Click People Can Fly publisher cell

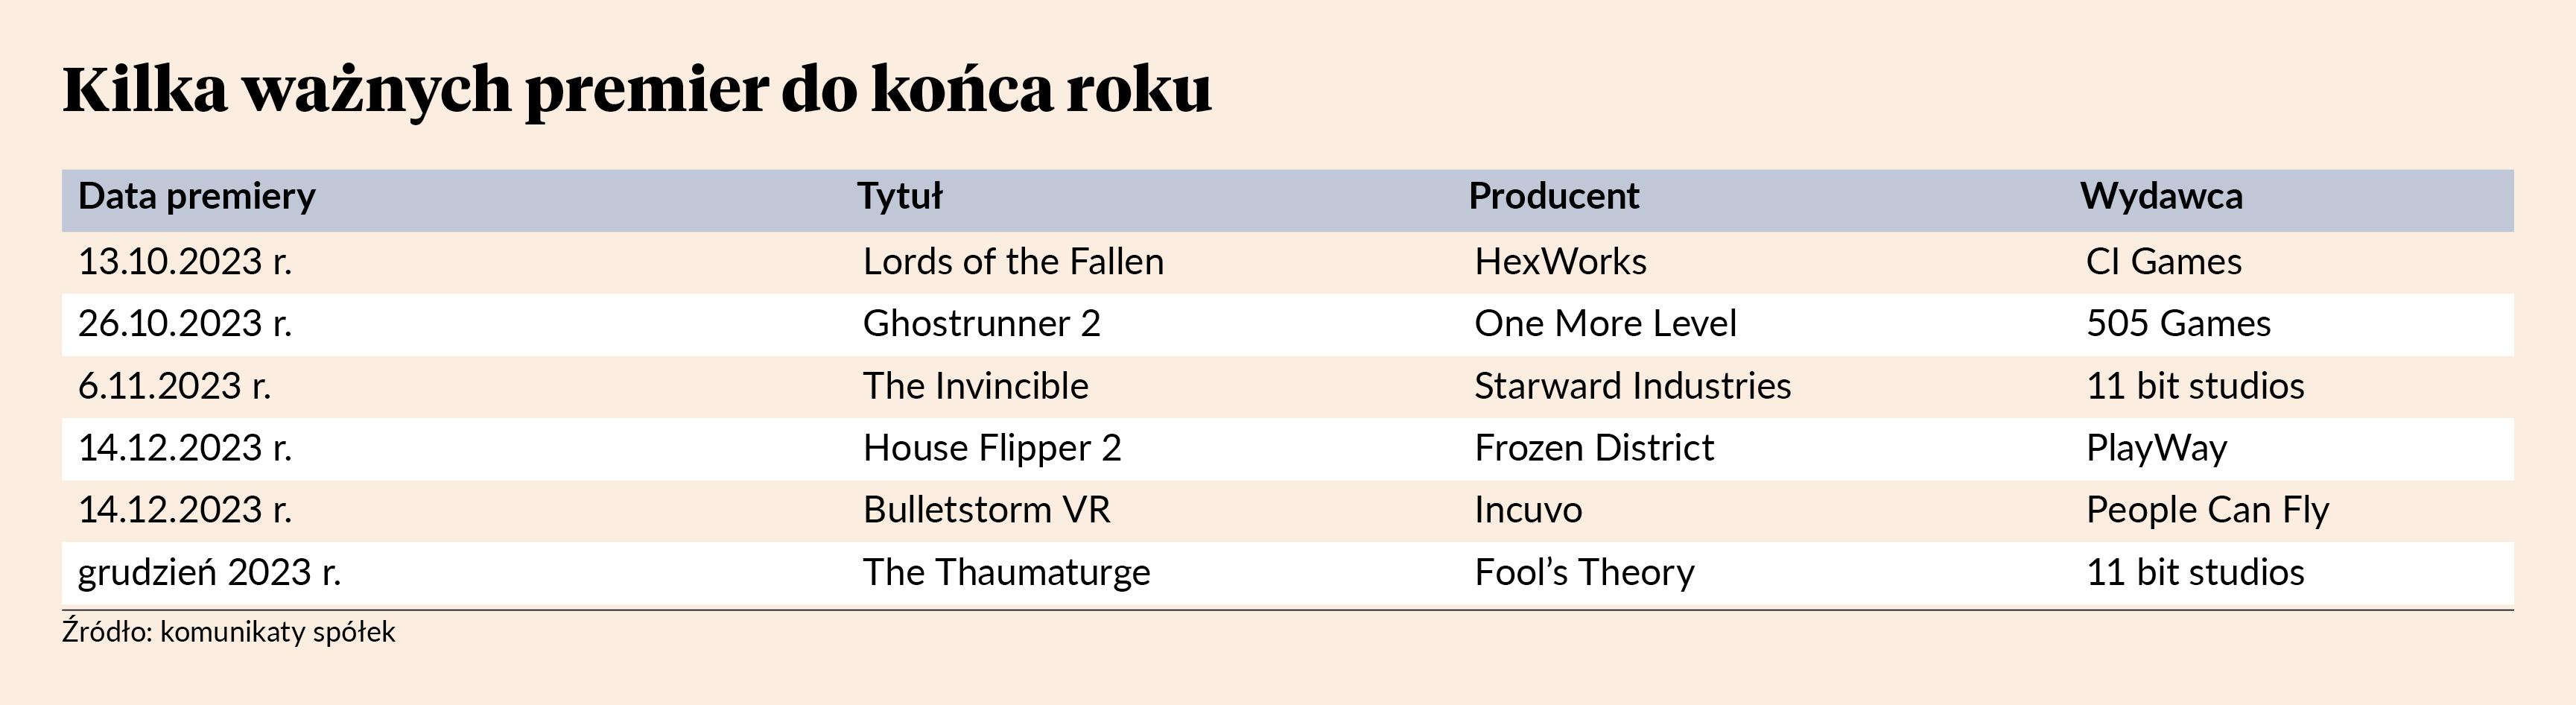[x=2207, y=511]
